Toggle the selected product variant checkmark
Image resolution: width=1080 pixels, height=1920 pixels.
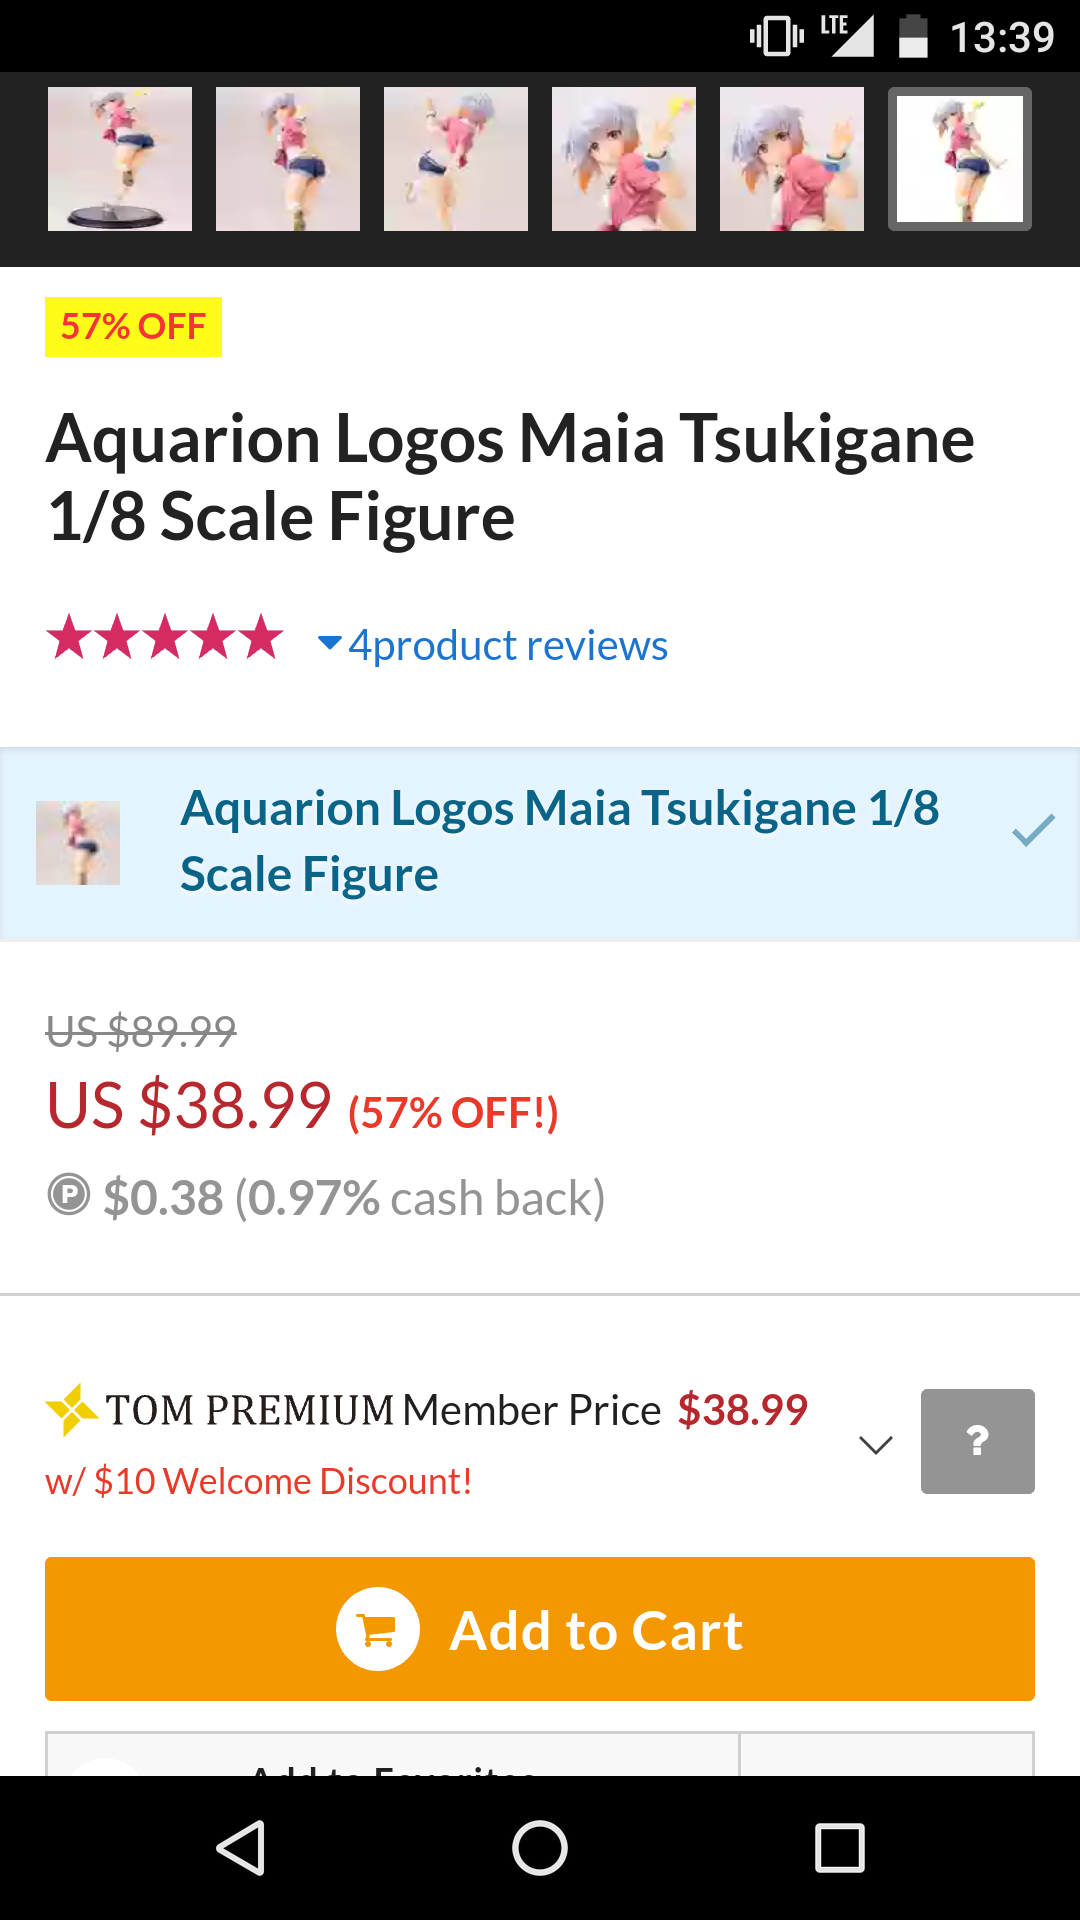pos(1033,830)
